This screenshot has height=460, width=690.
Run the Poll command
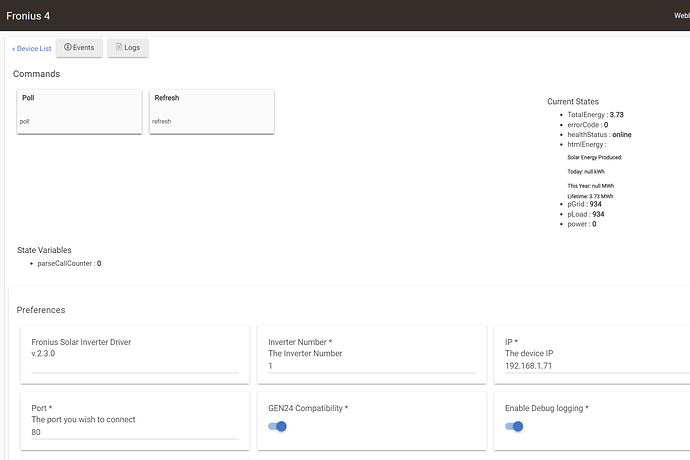(x=79, y=111)
